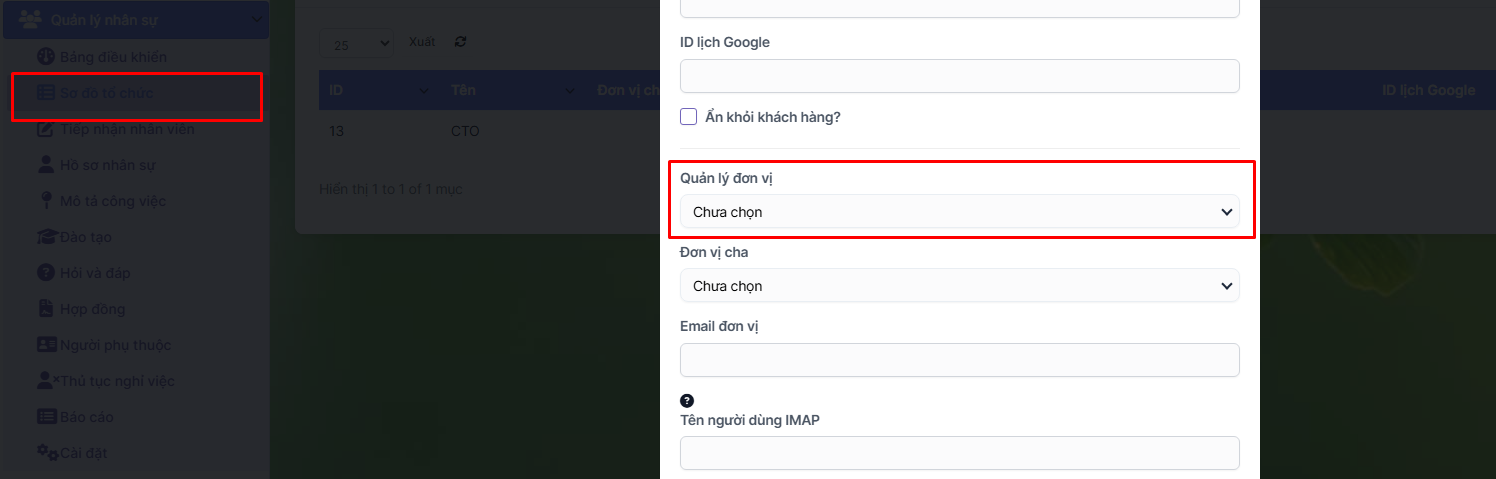1496x479 pixels.
Task: Open the Đơn vị cha dropdown
Action: point(959,286)
